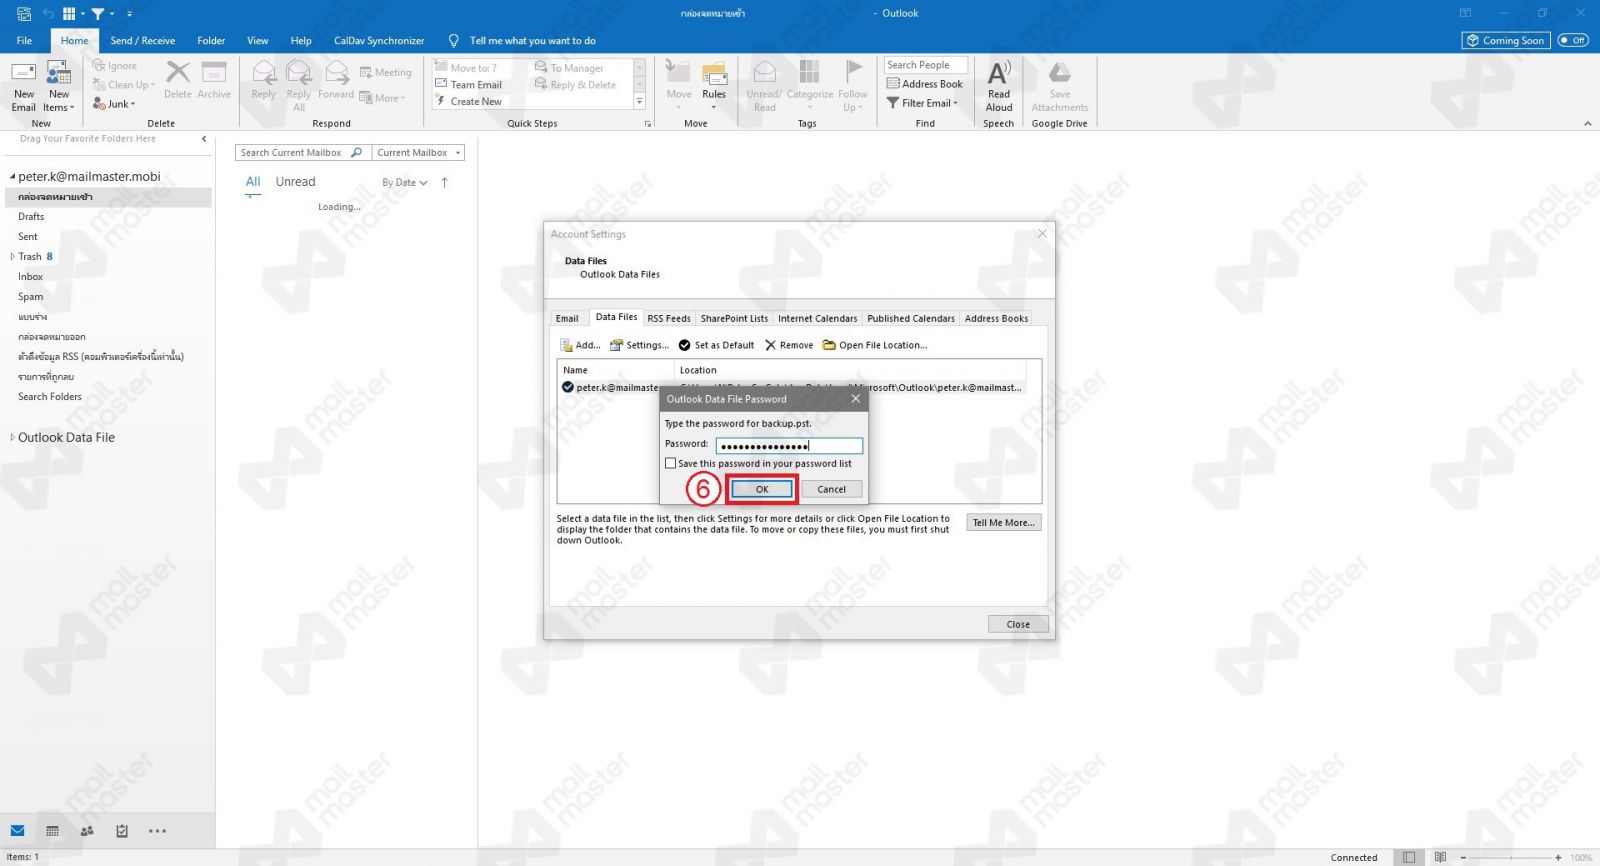Select the Spam folder
This screenshot has height=866, width=1600.
[31, 297]
